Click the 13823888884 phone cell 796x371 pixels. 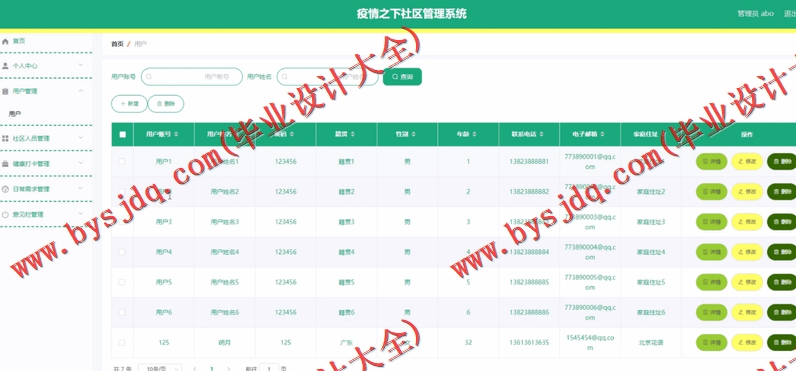point(529,252)
